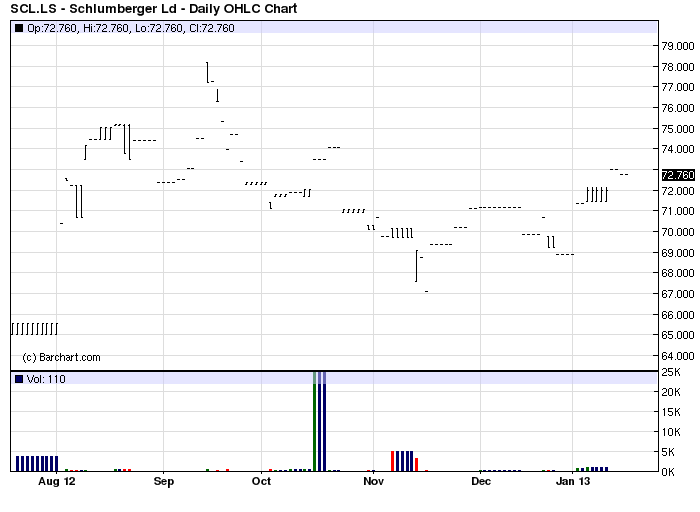700x512 pixels.
Task: Click the highest price bar near 78.000
Action: [208, 72]
